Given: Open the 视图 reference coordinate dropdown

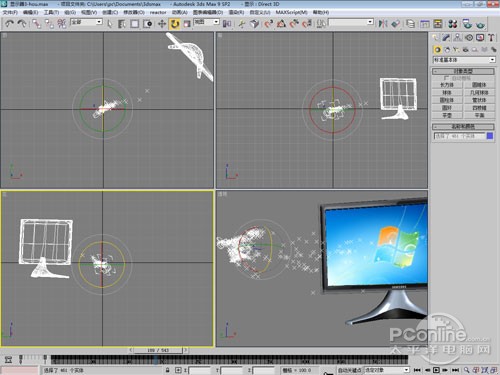Looking at the screenshot, I should (x=207, y=22).
